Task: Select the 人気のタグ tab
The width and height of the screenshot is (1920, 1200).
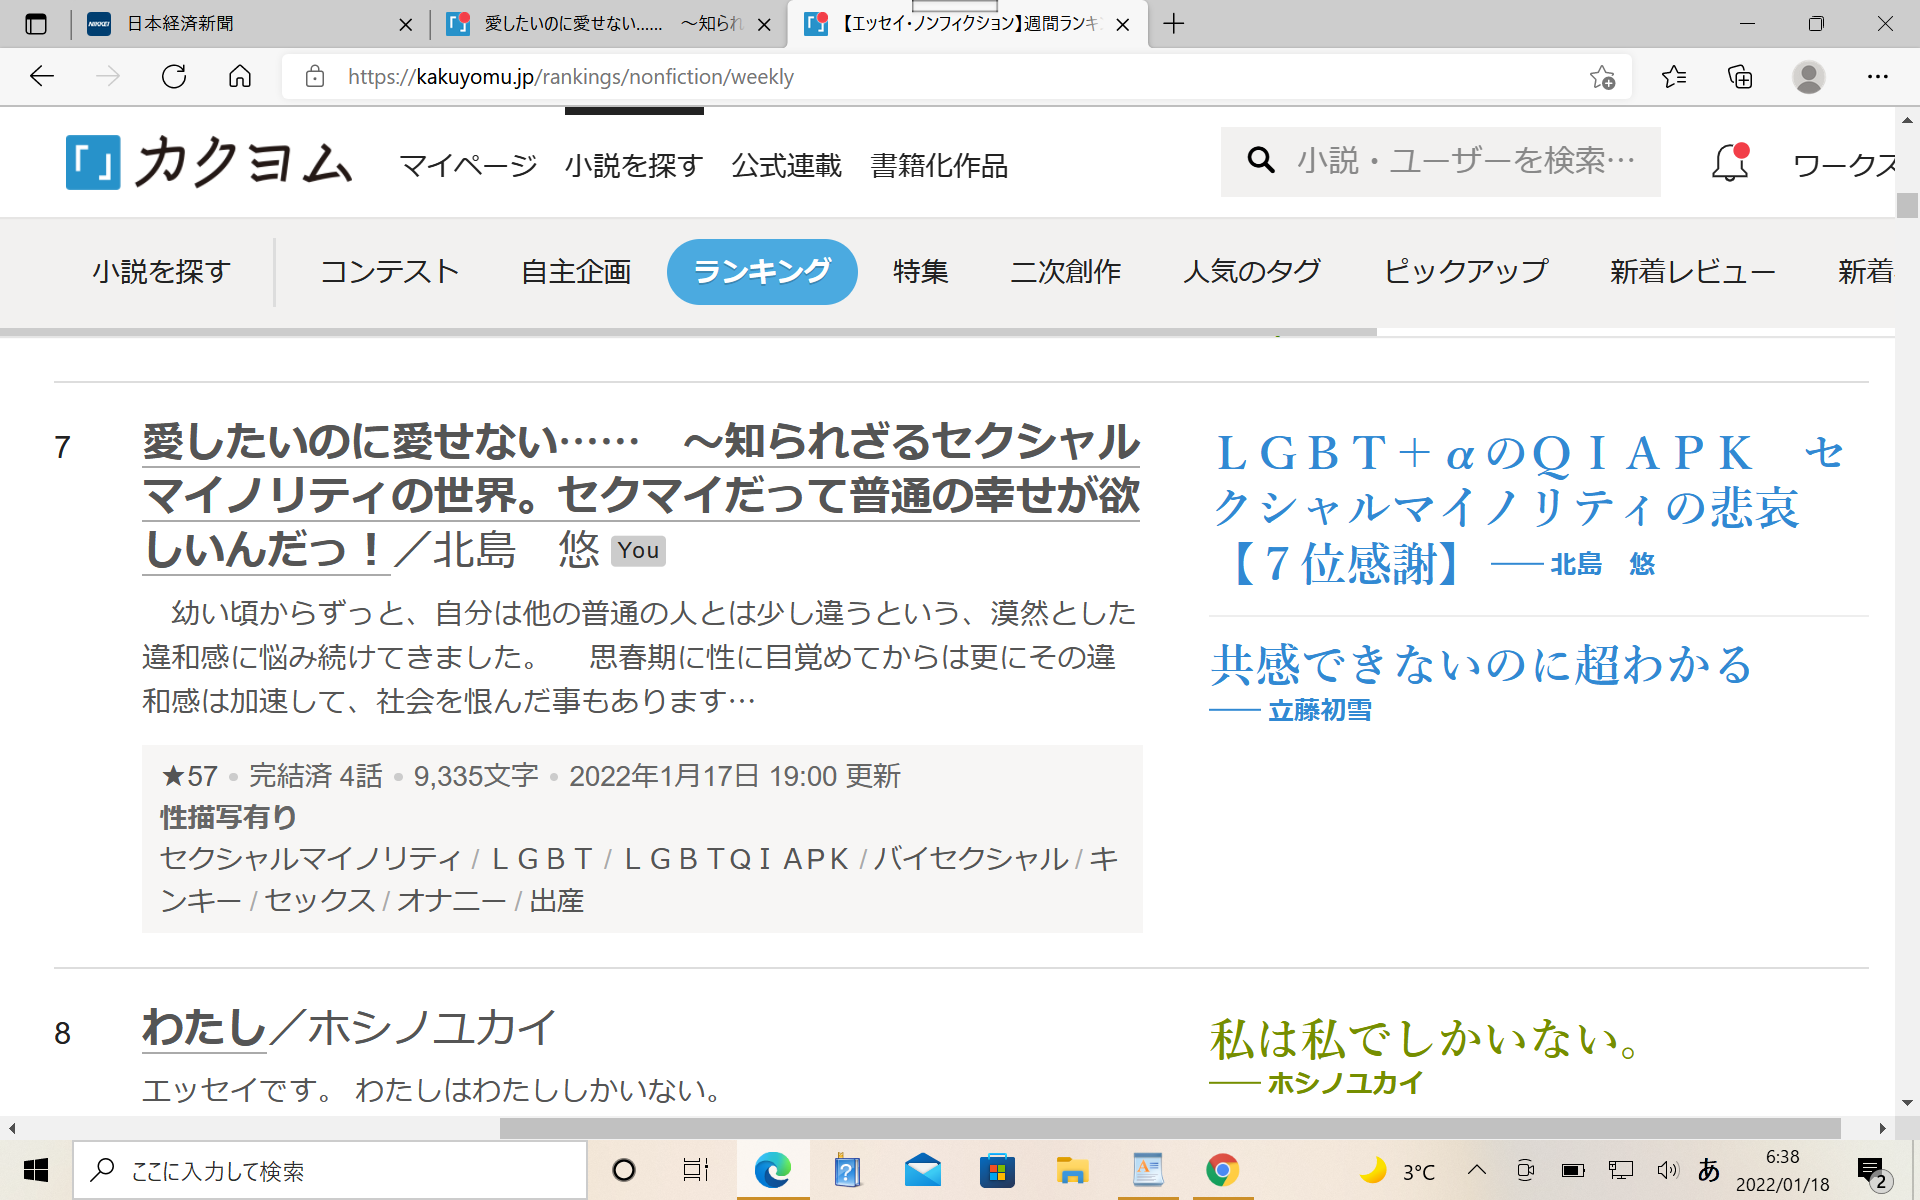Action: tap(1252, 271)
